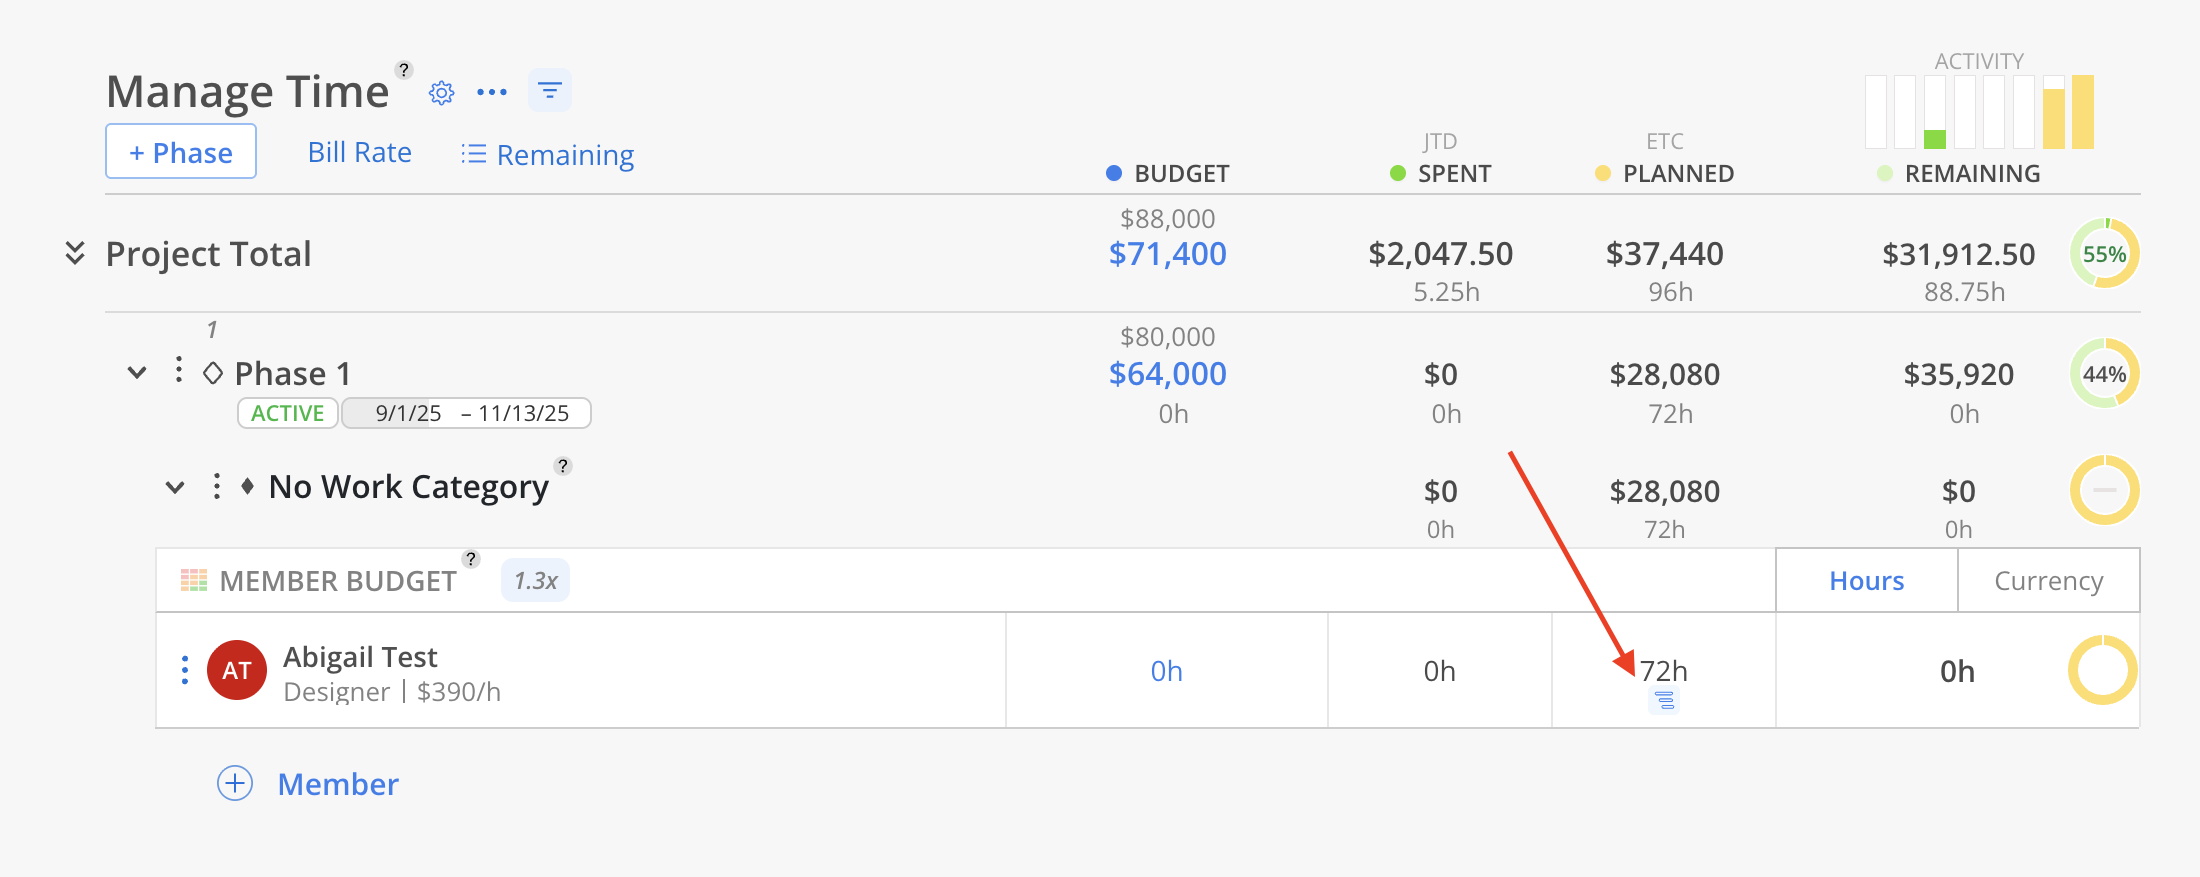The width and height of the screenshot is (2200, 877).
Task: Click the Abigail Test AT avatar
Action: [237, 670]
